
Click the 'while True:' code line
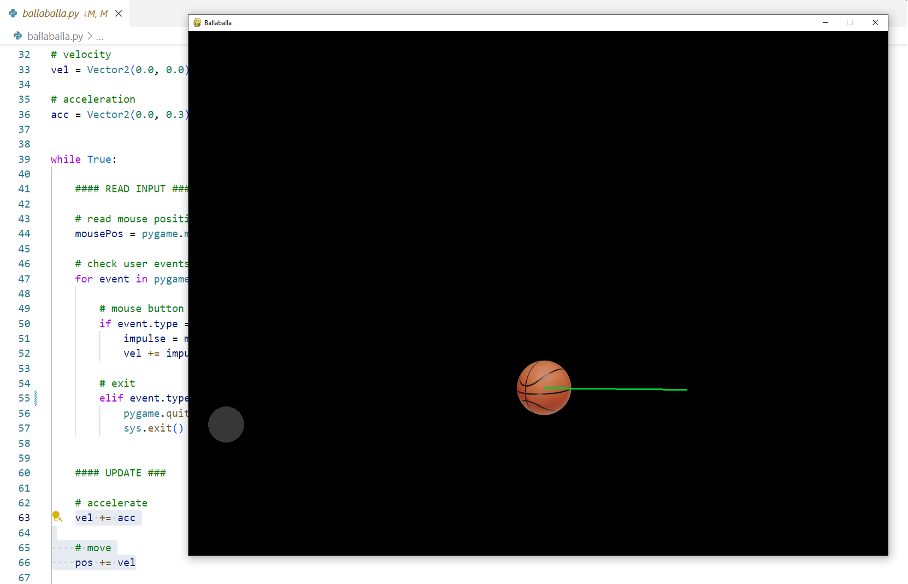point(83,159)
